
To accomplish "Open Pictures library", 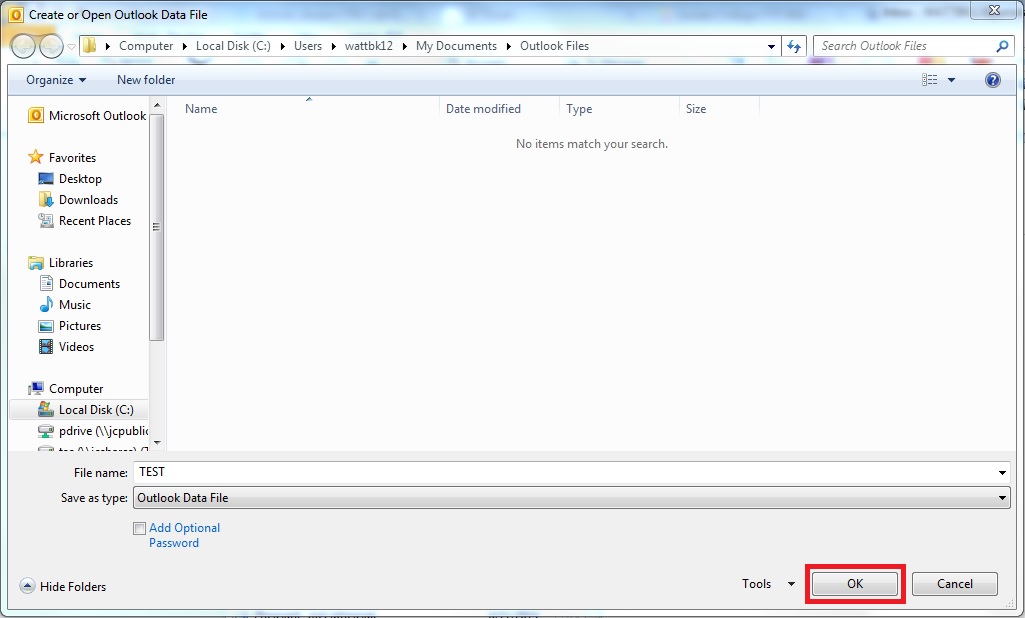I will pyautogui.click(x=80, y=325).
